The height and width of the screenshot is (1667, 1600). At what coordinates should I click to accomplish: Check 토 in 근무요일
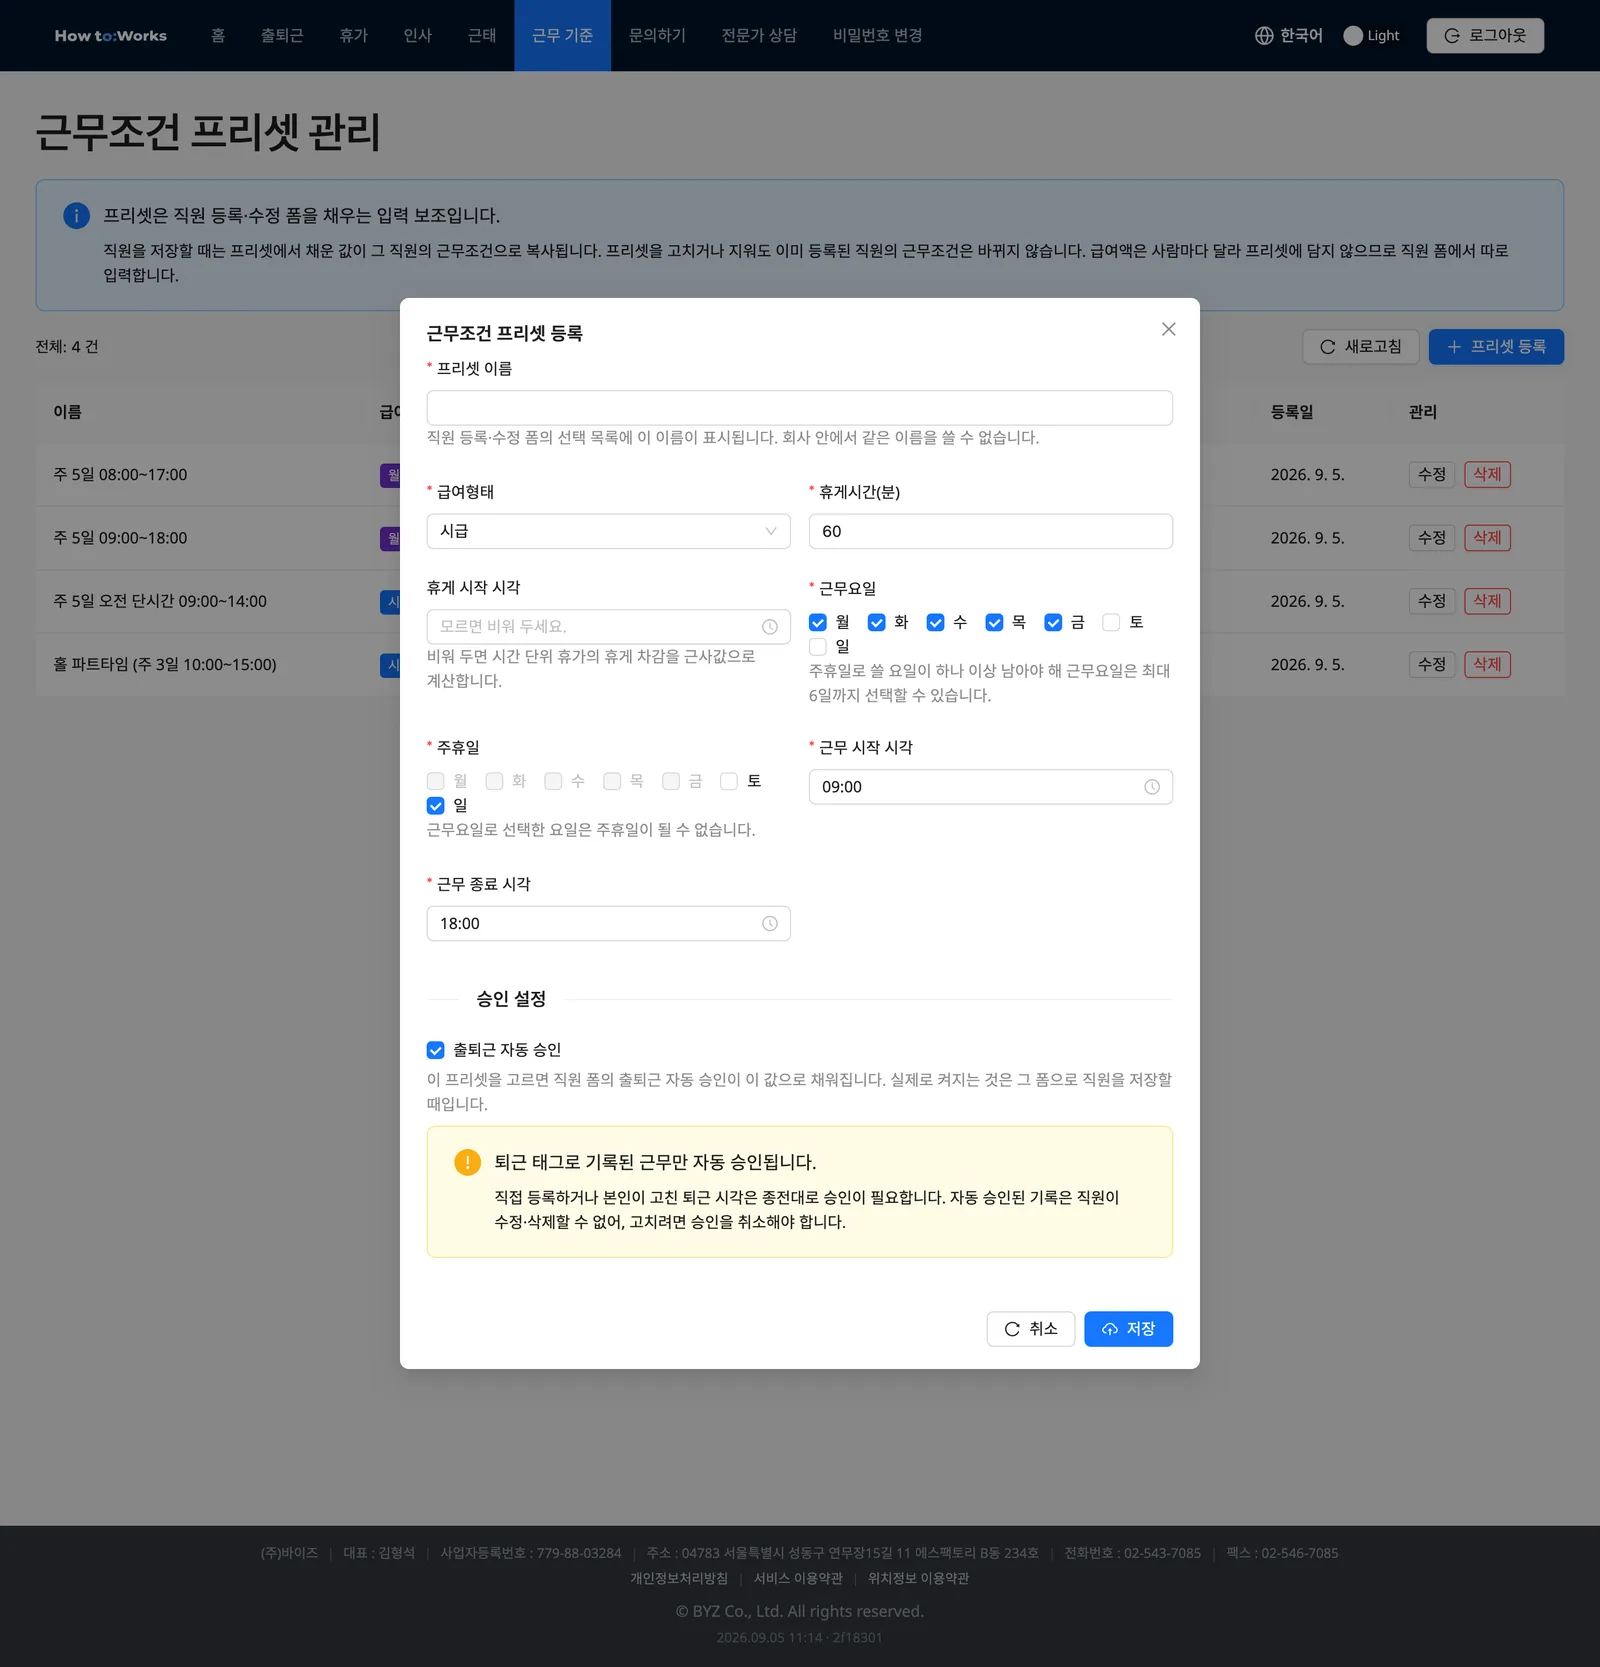1111,623
